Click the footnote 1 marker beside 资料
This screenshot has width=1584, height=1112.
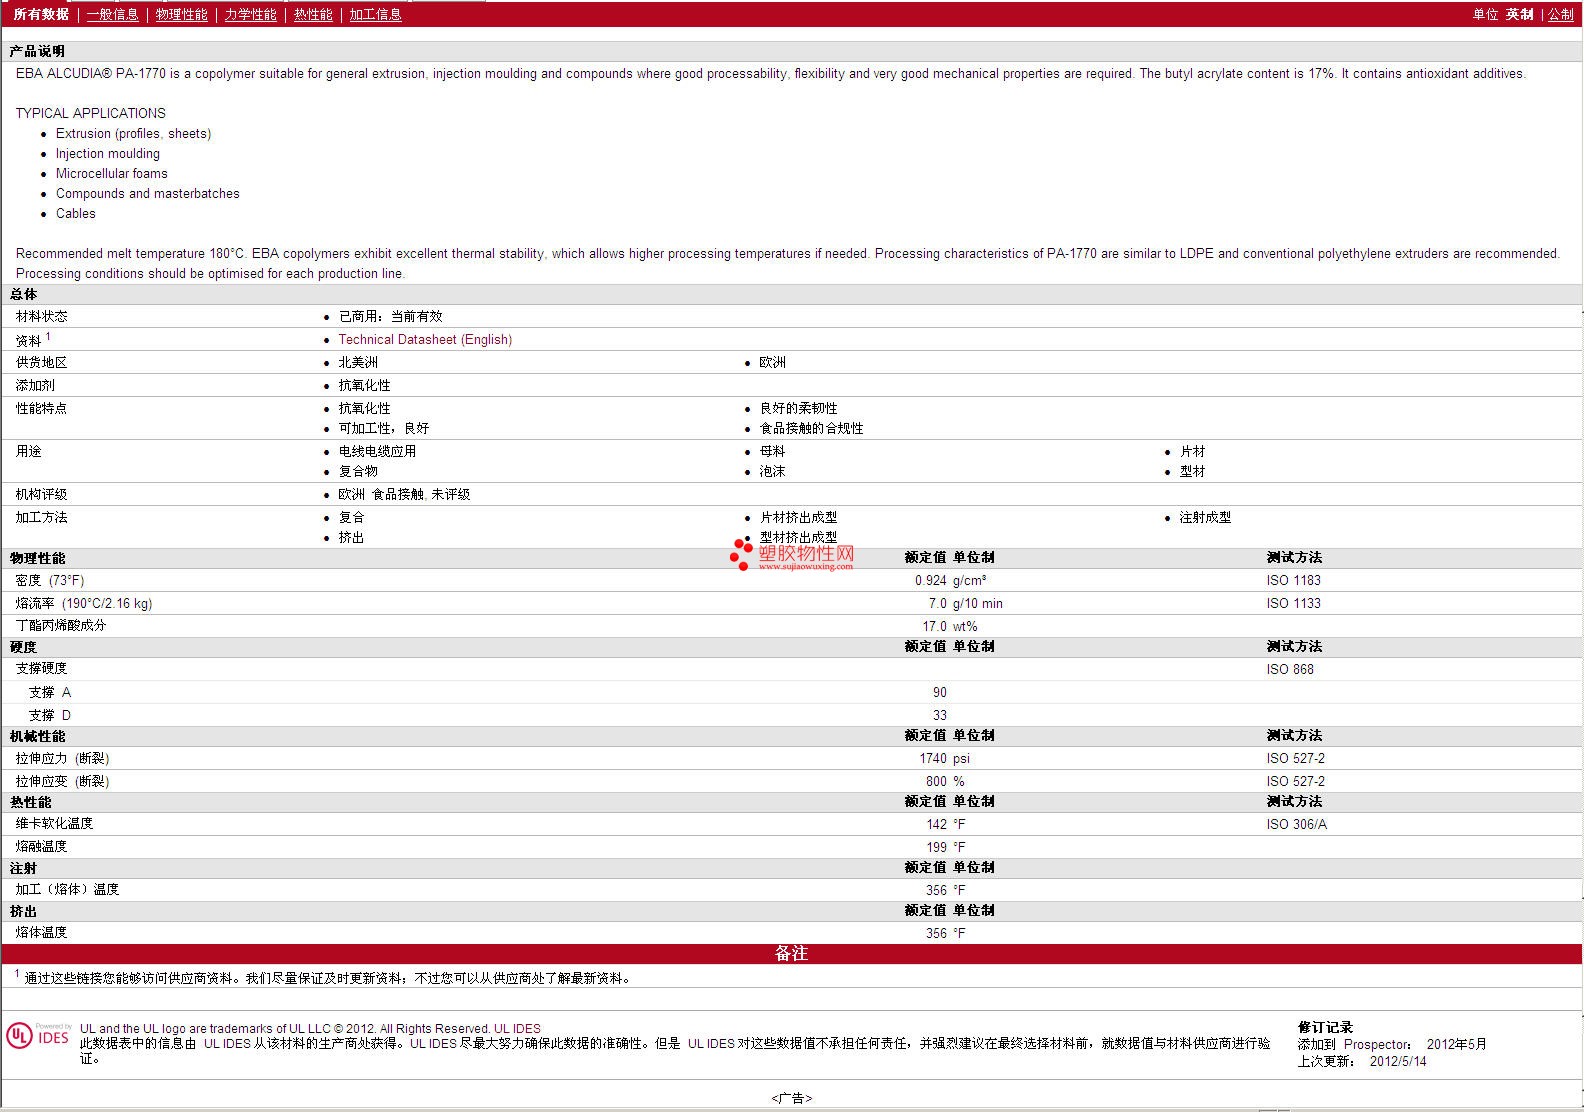pos(47,336)
